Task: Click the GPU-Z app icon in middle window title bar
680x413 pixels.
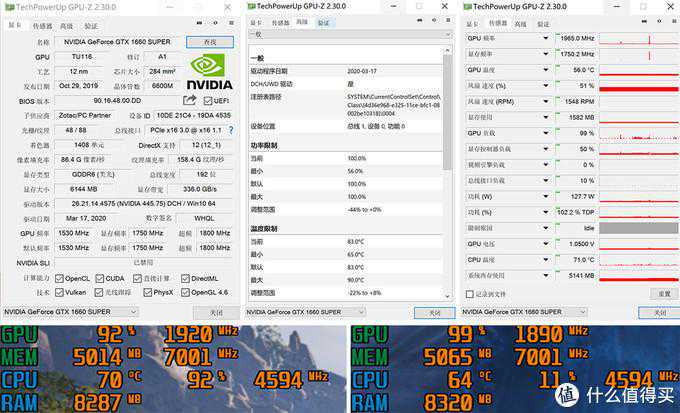Action: pos(250,6)
